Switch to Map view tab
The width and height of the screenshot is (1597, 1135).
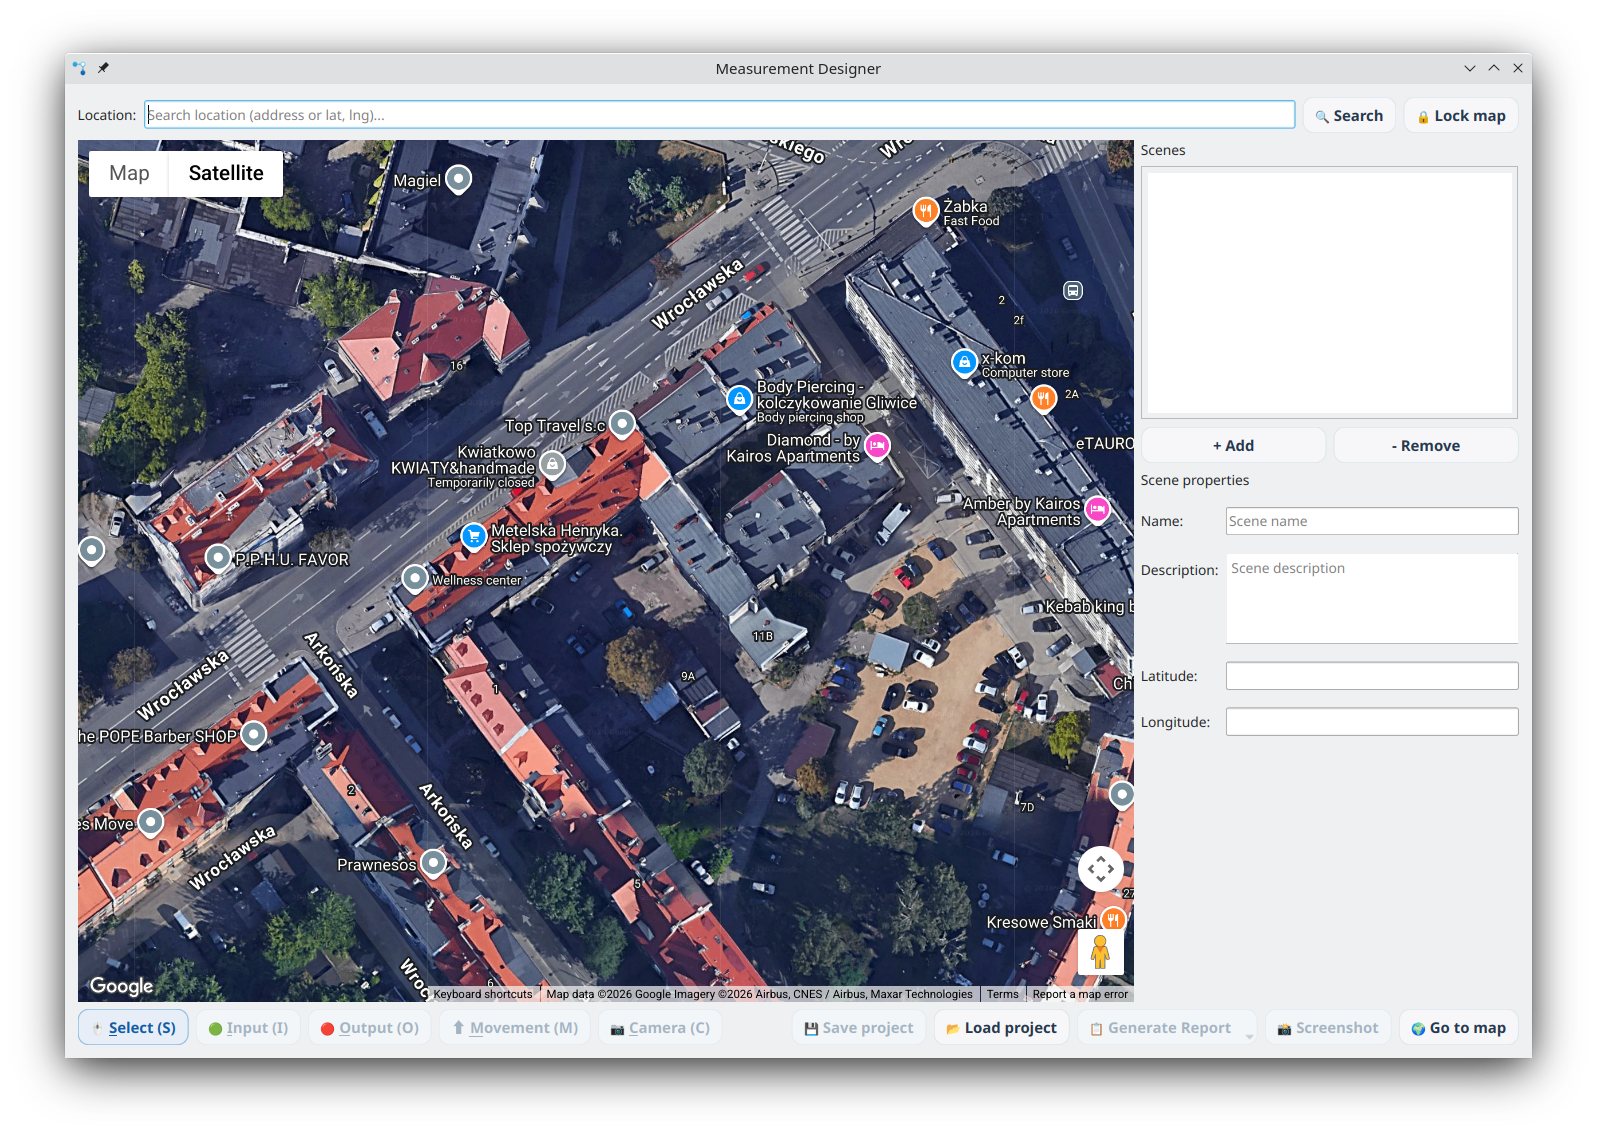coord(129,173)
